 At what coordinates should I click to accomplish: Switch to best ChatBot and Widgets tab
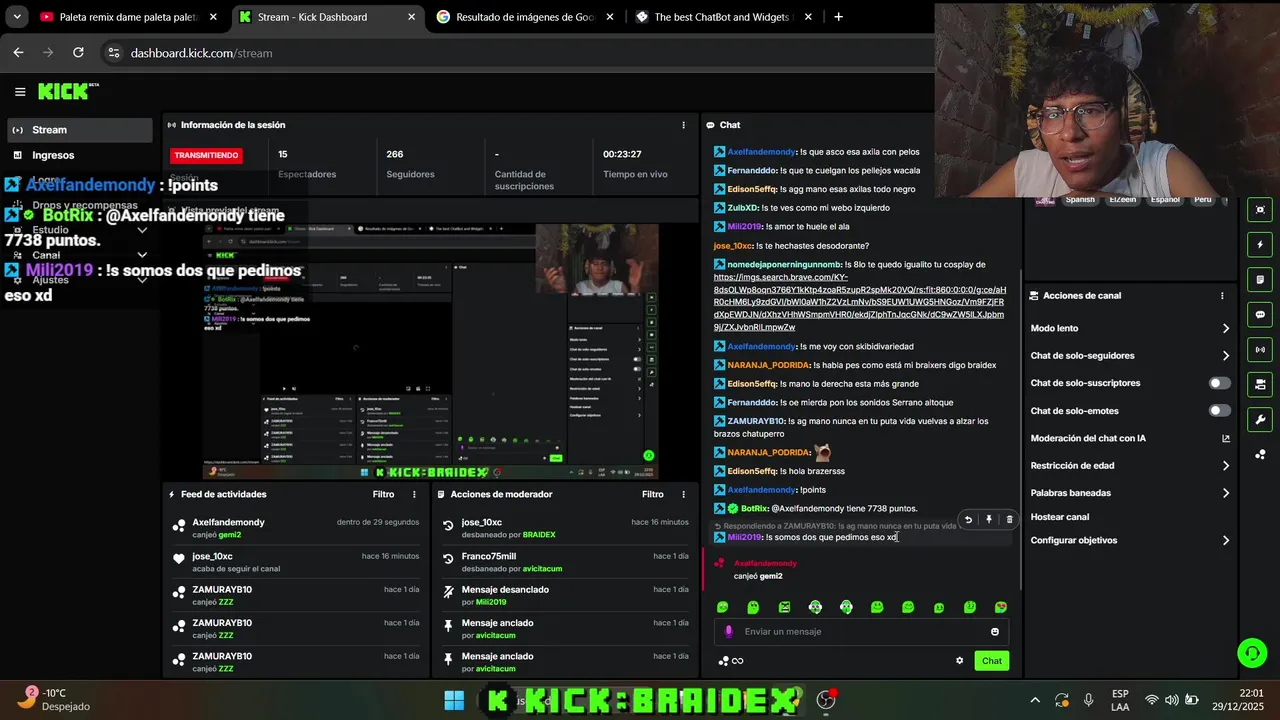coord(723,17)
